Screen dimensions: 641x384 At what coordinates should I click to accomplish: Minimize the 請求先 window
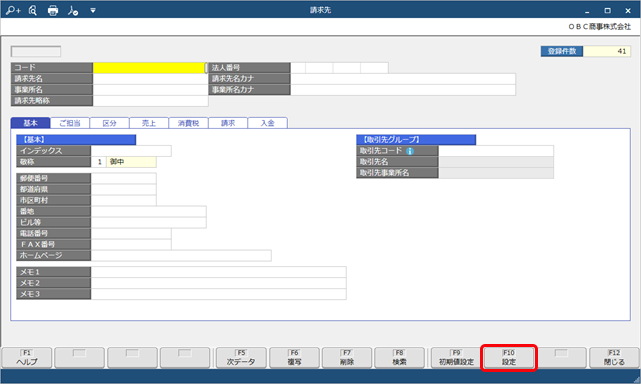(x=587, y=11)
